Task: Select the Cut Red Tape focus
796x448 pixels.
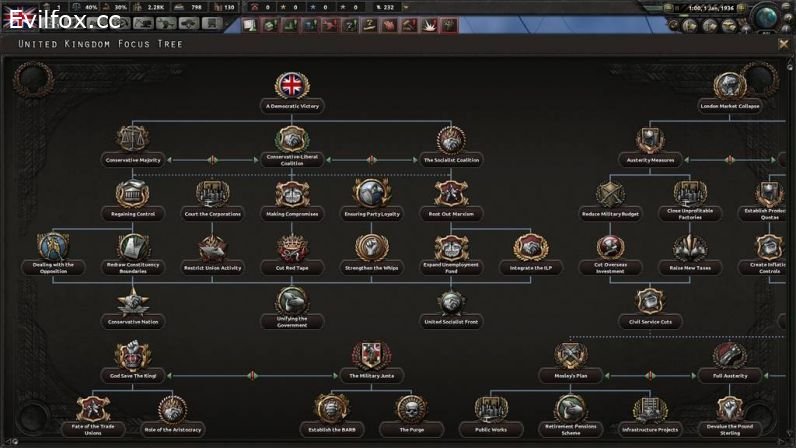Action: (292, 248)
